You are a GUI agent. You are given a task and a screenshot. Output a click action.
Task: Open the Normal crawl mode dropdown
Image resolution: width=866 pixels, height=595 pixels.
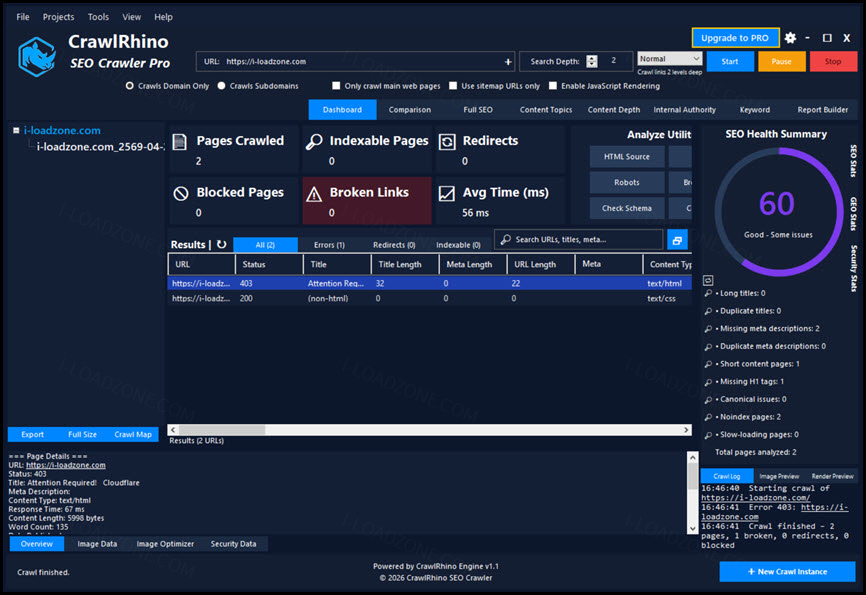tap(669, 59)
